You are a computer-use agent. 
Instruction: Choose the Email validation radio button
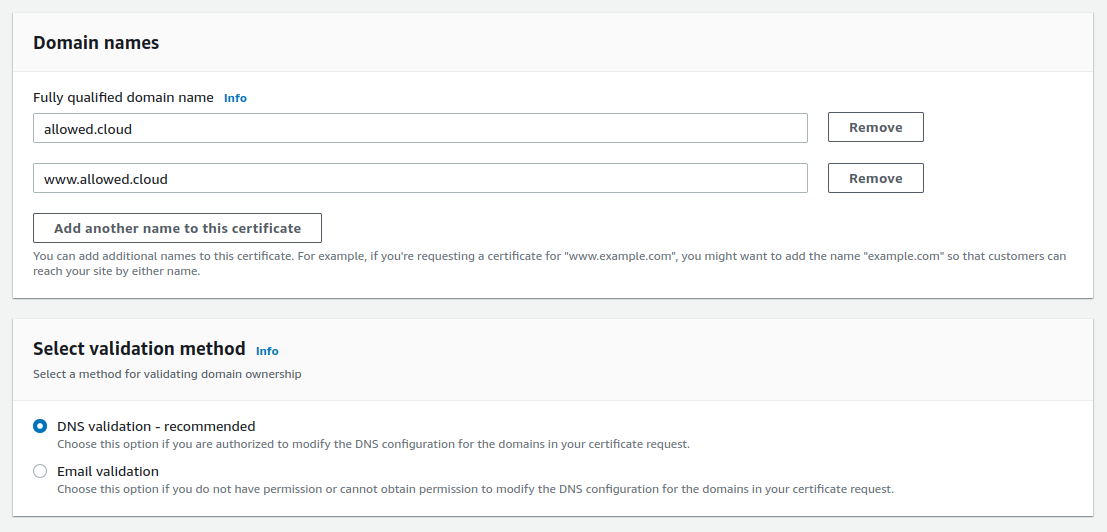point(40,471)
